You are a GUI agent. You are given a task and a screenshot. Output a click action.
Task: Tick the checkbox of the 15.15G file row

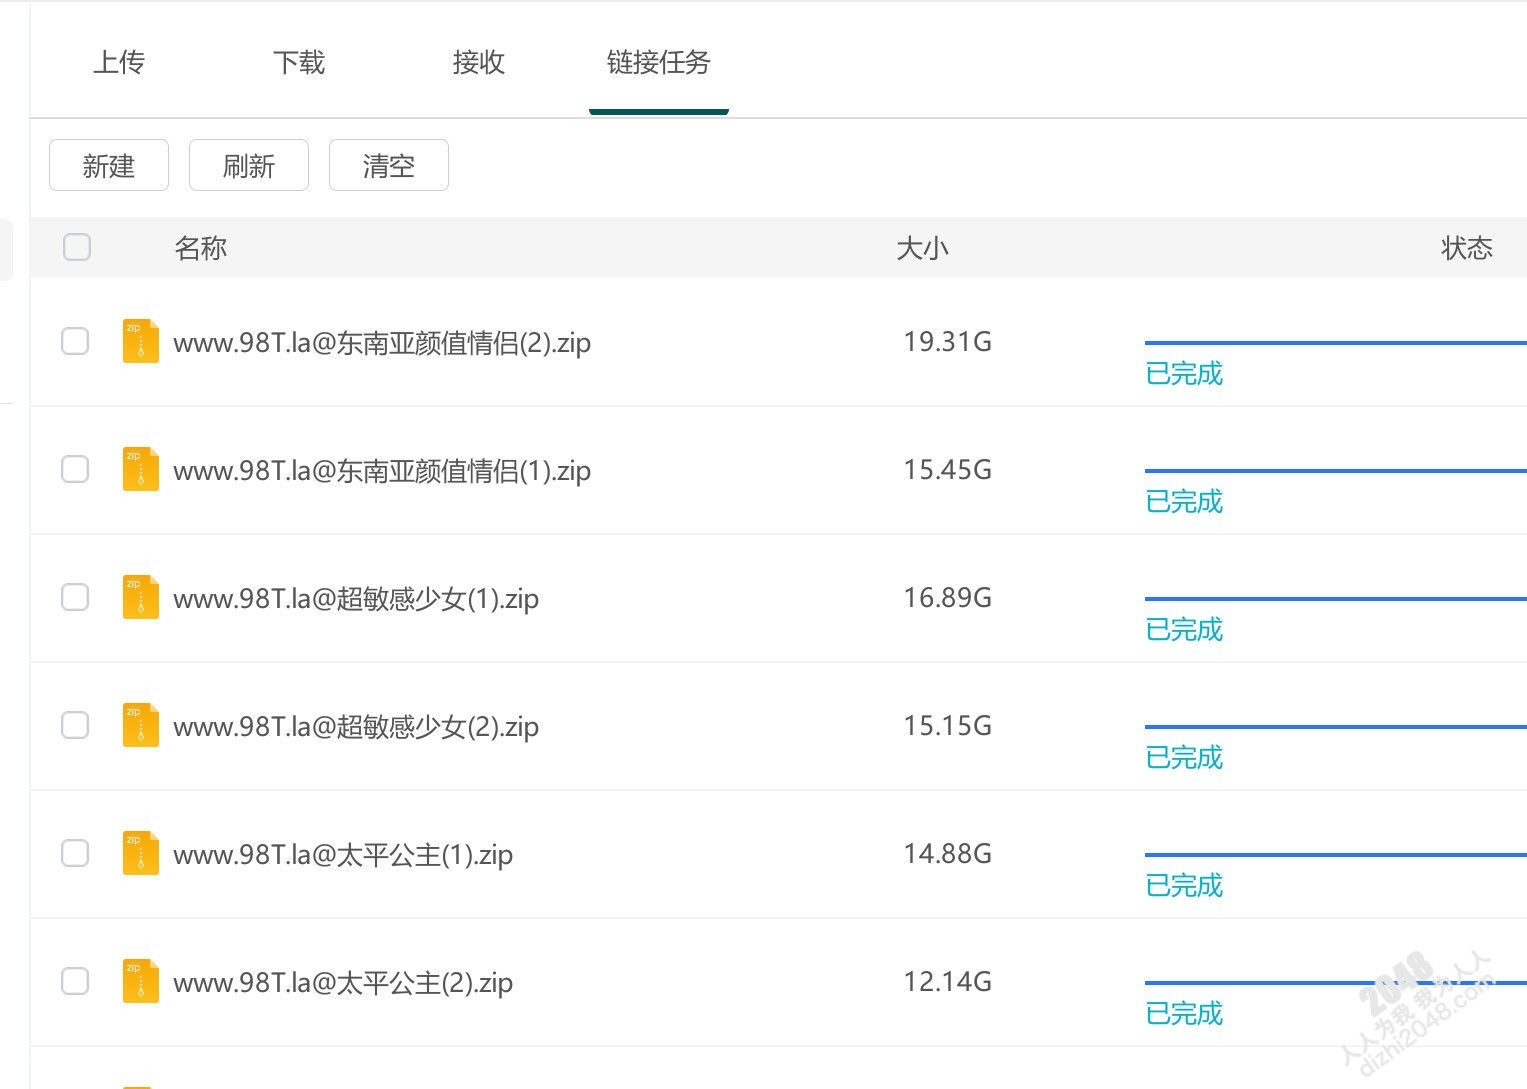tap(75, 725)
